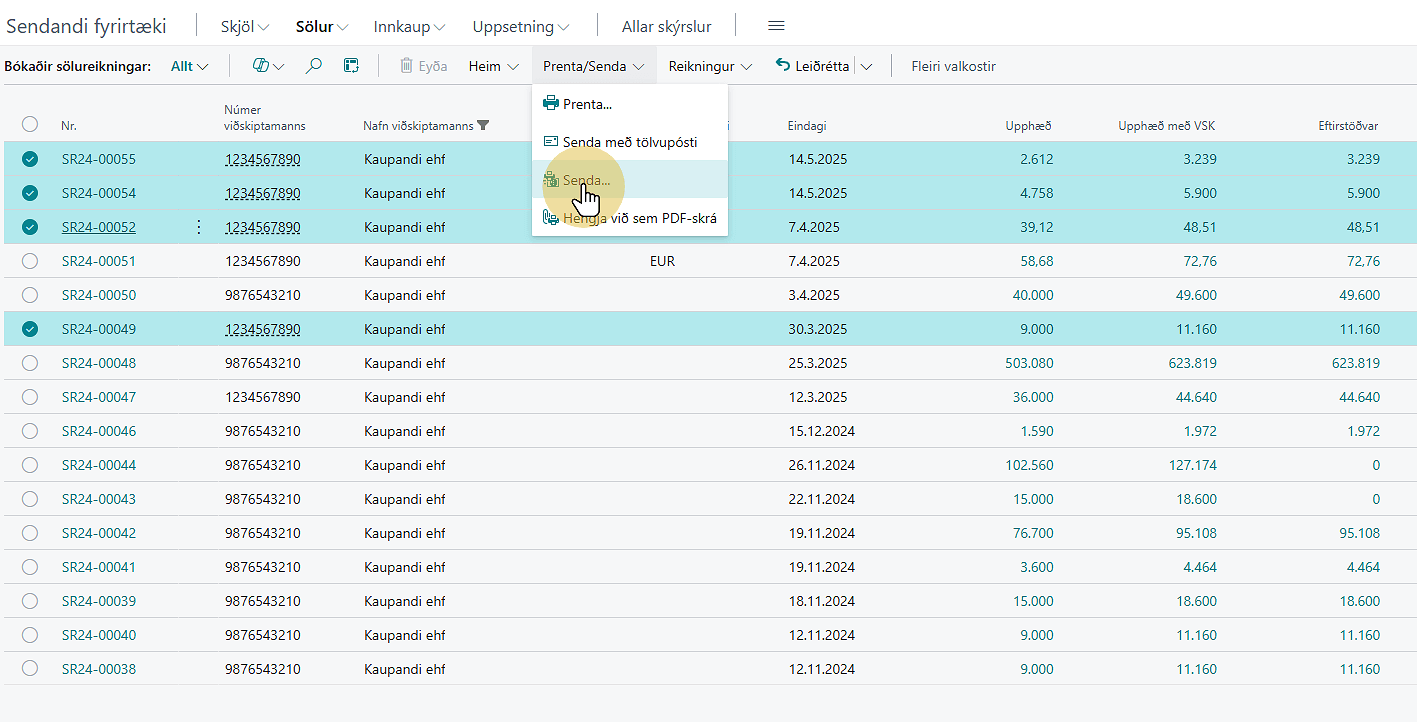Open the Allar skýrslur menu
Screen dimensions: 1417x722
point(666,27)
